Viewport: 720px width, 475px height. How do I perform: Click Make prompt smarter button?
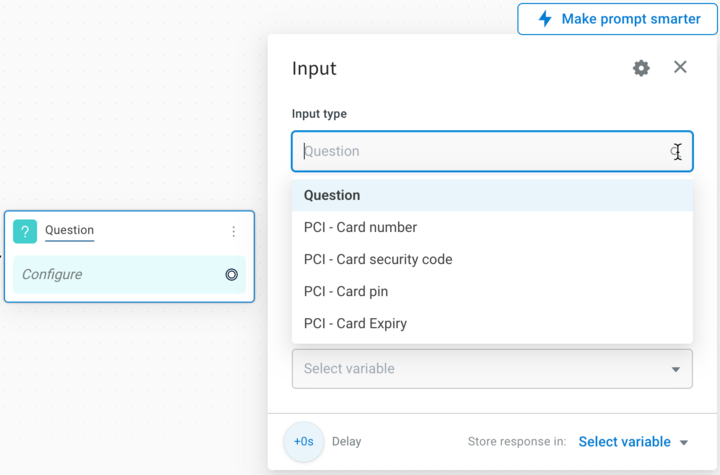[617, 19]
